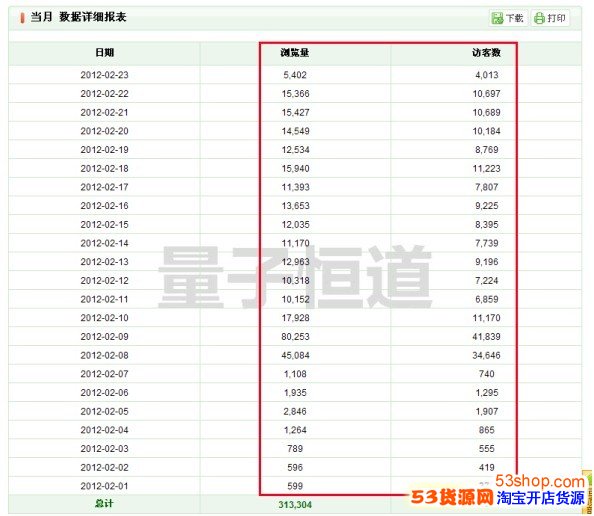This screenshot has height=516, width=594.
Task: Open the 53shop.com watermark link
Action: pyautogui.click(x=540, y=482)
